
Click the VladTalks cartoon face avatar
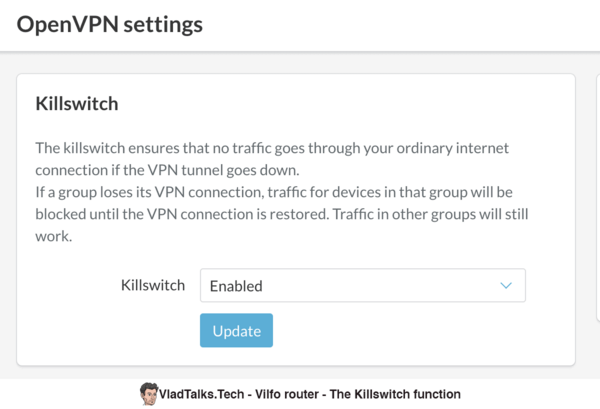coord(148,394)
